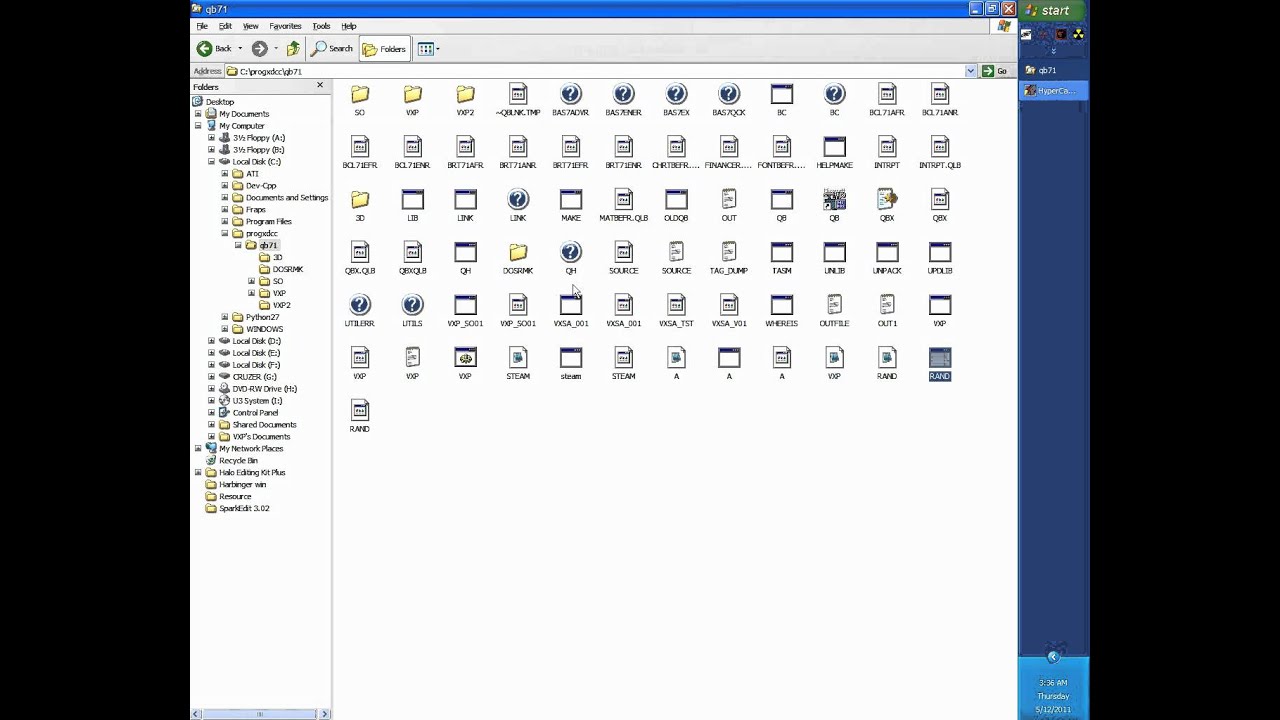Expand the WINDOWS folder node
1280x720 pixels.
(x=225, y=329)
